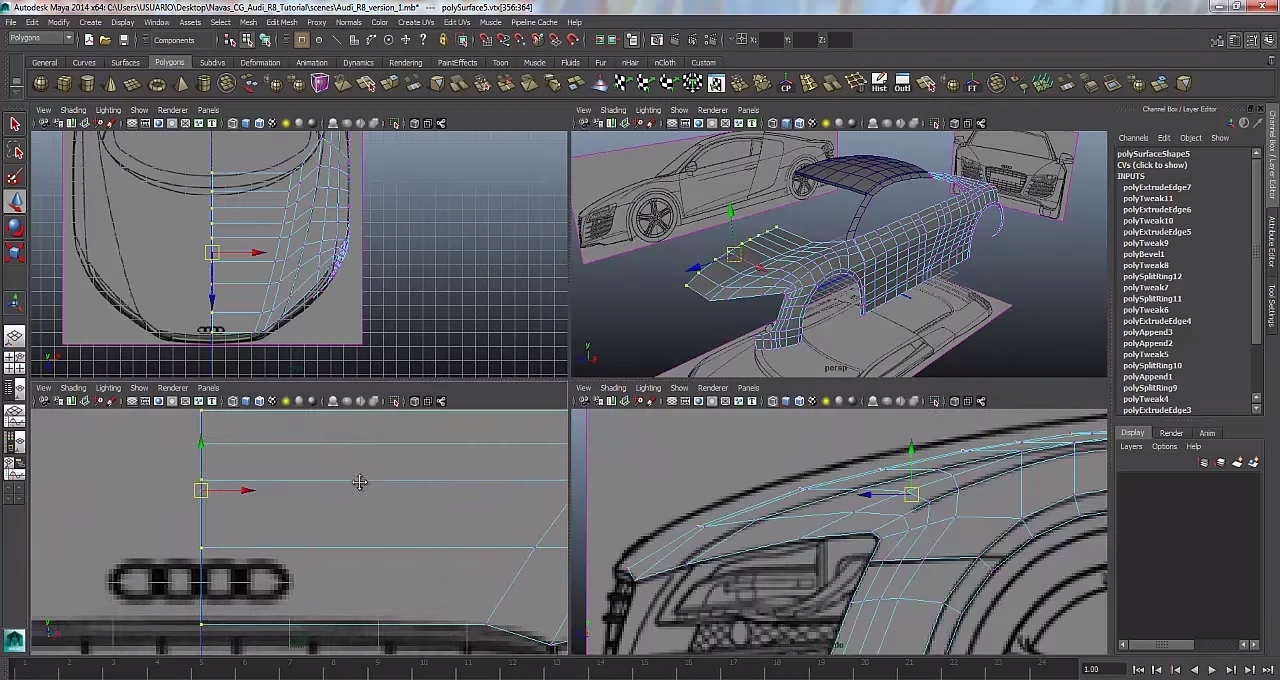Viewport: 1280px width, 680px height.
Task: Click the purple cube shelf icon
Action: (x=320, y=84)
